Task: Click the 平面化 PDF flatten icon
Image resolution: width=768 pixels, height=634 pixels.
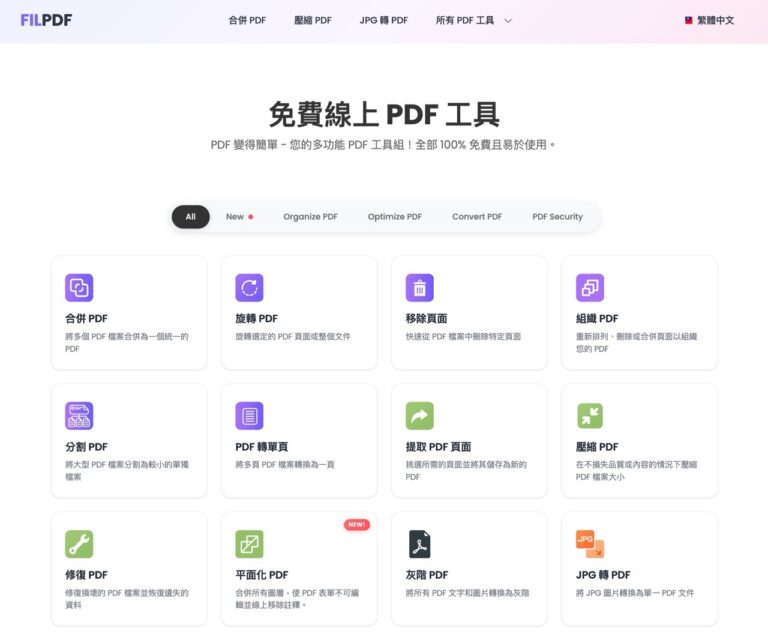Action: pos(249,544)
